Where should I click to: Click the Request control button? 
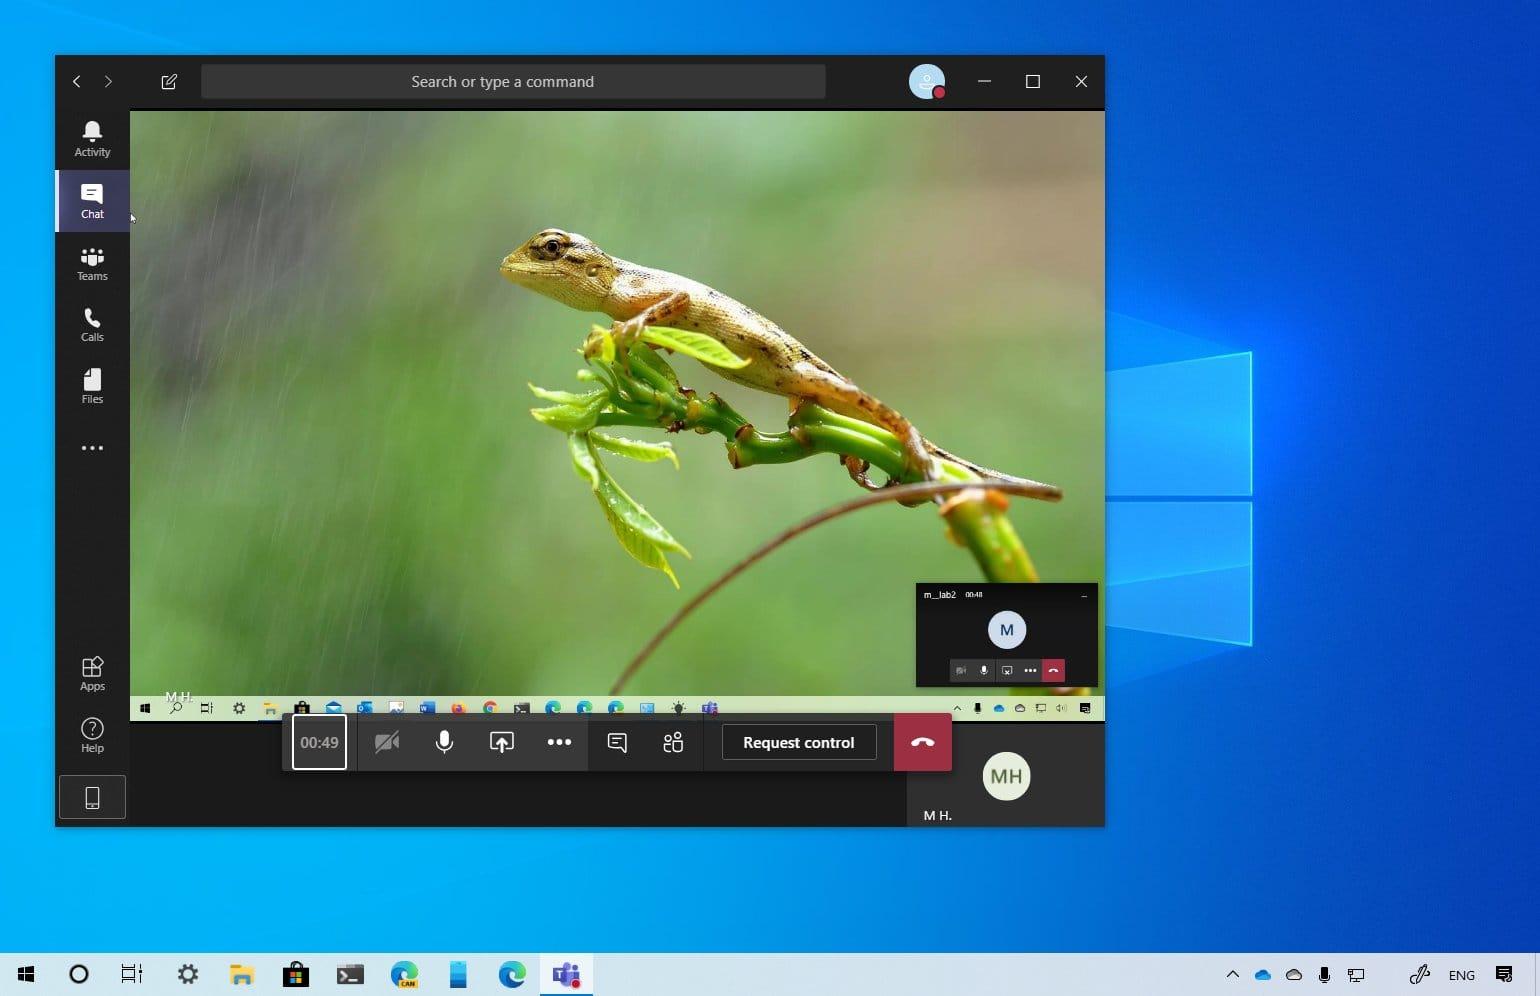(798, 742)
